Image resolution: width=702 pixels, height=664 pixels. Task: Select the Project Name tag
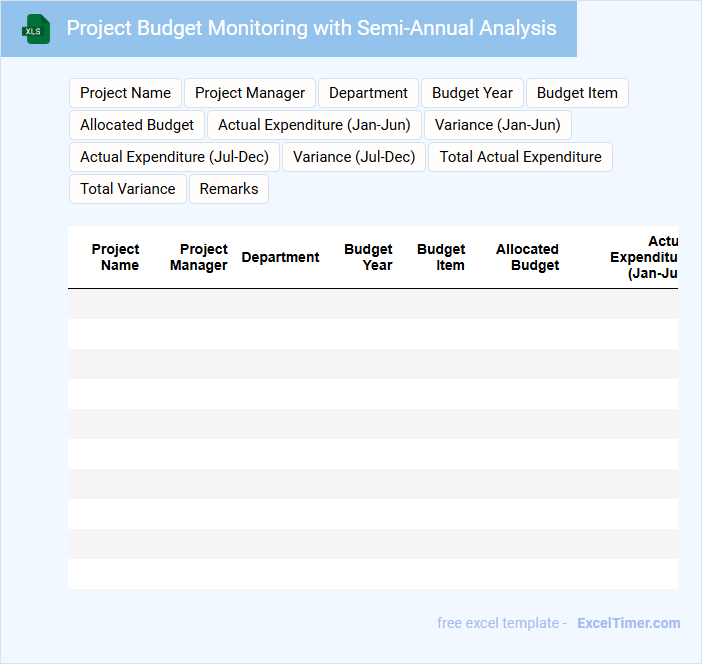[x=125, y=93]
